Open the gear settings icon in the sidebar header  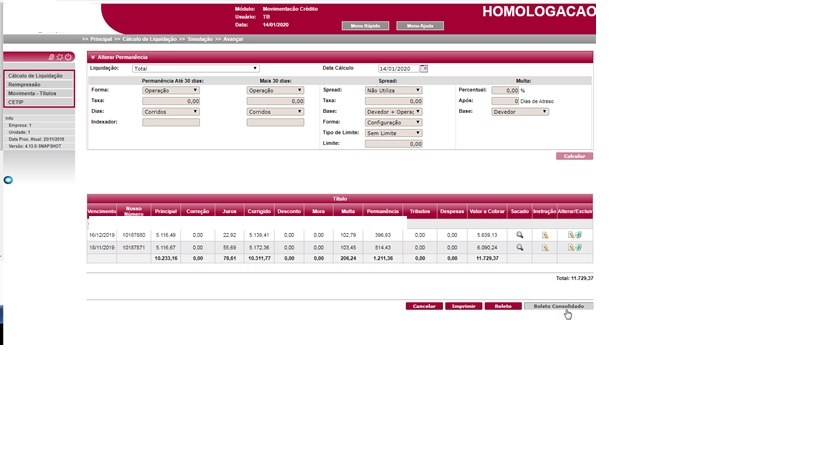coord(60,57)
